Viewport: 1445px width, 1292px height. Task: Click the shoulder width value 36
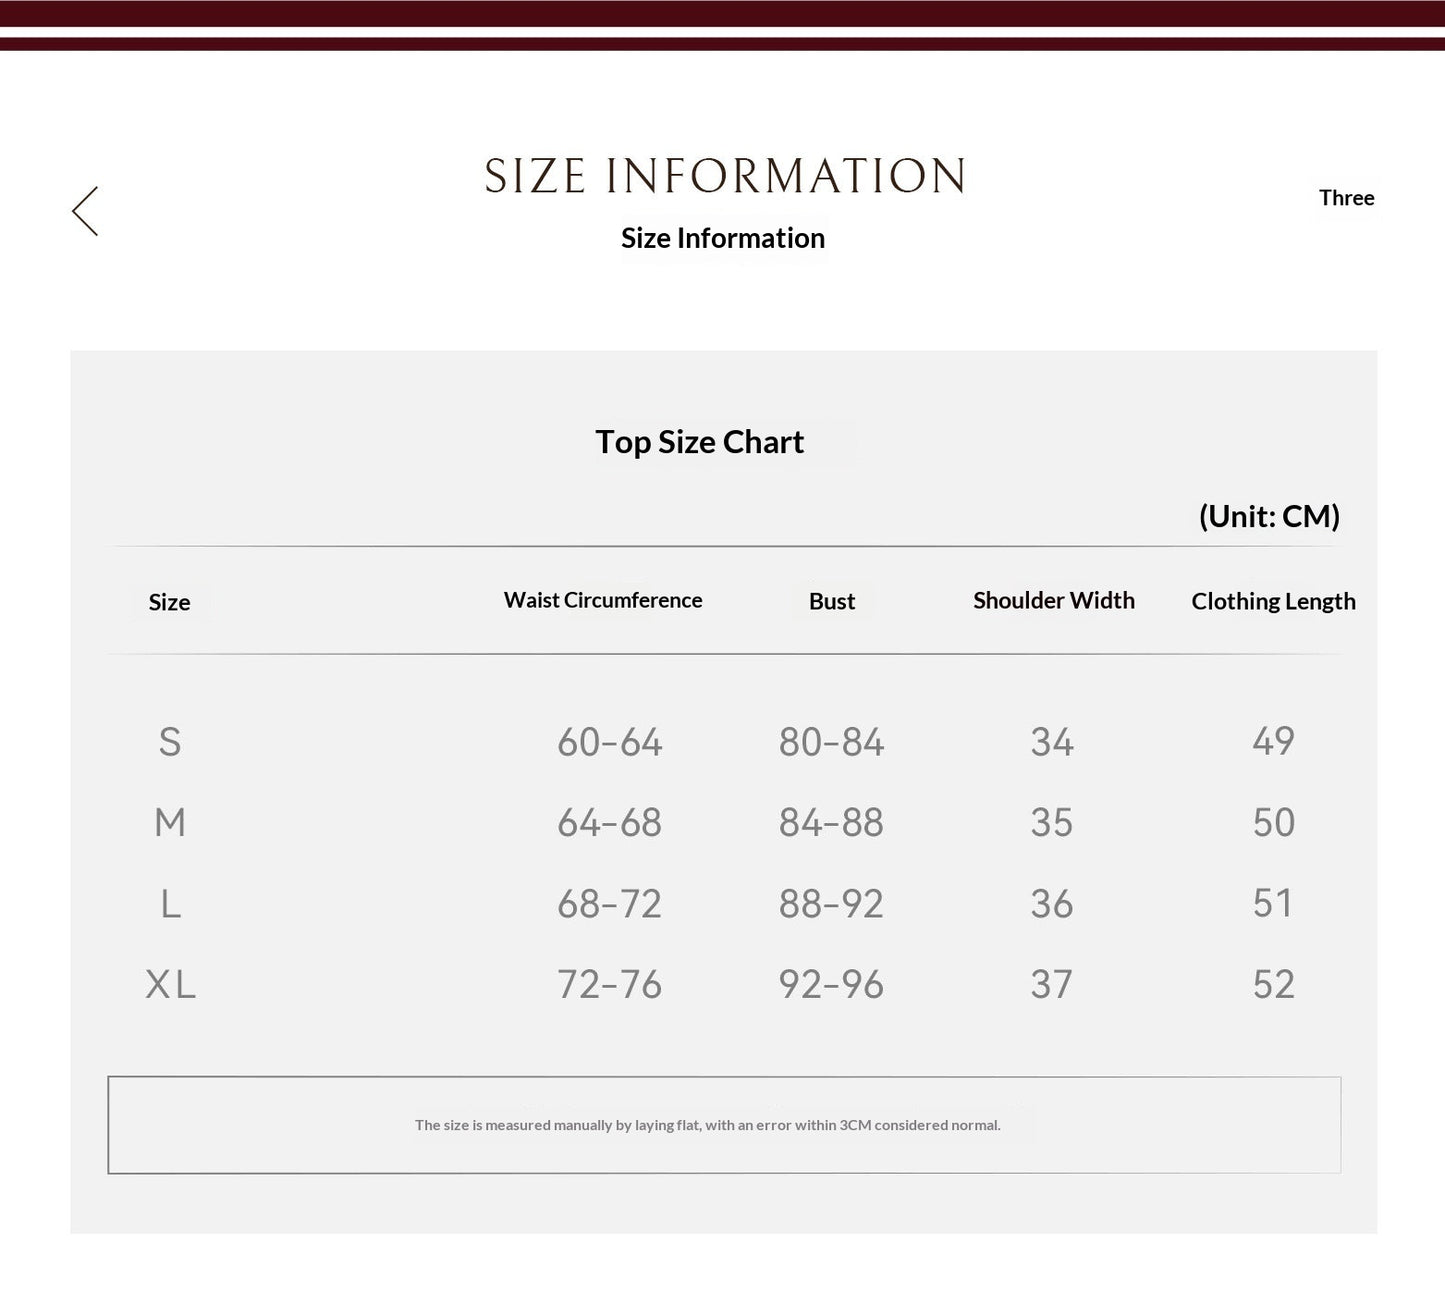tap(1052, 904)
